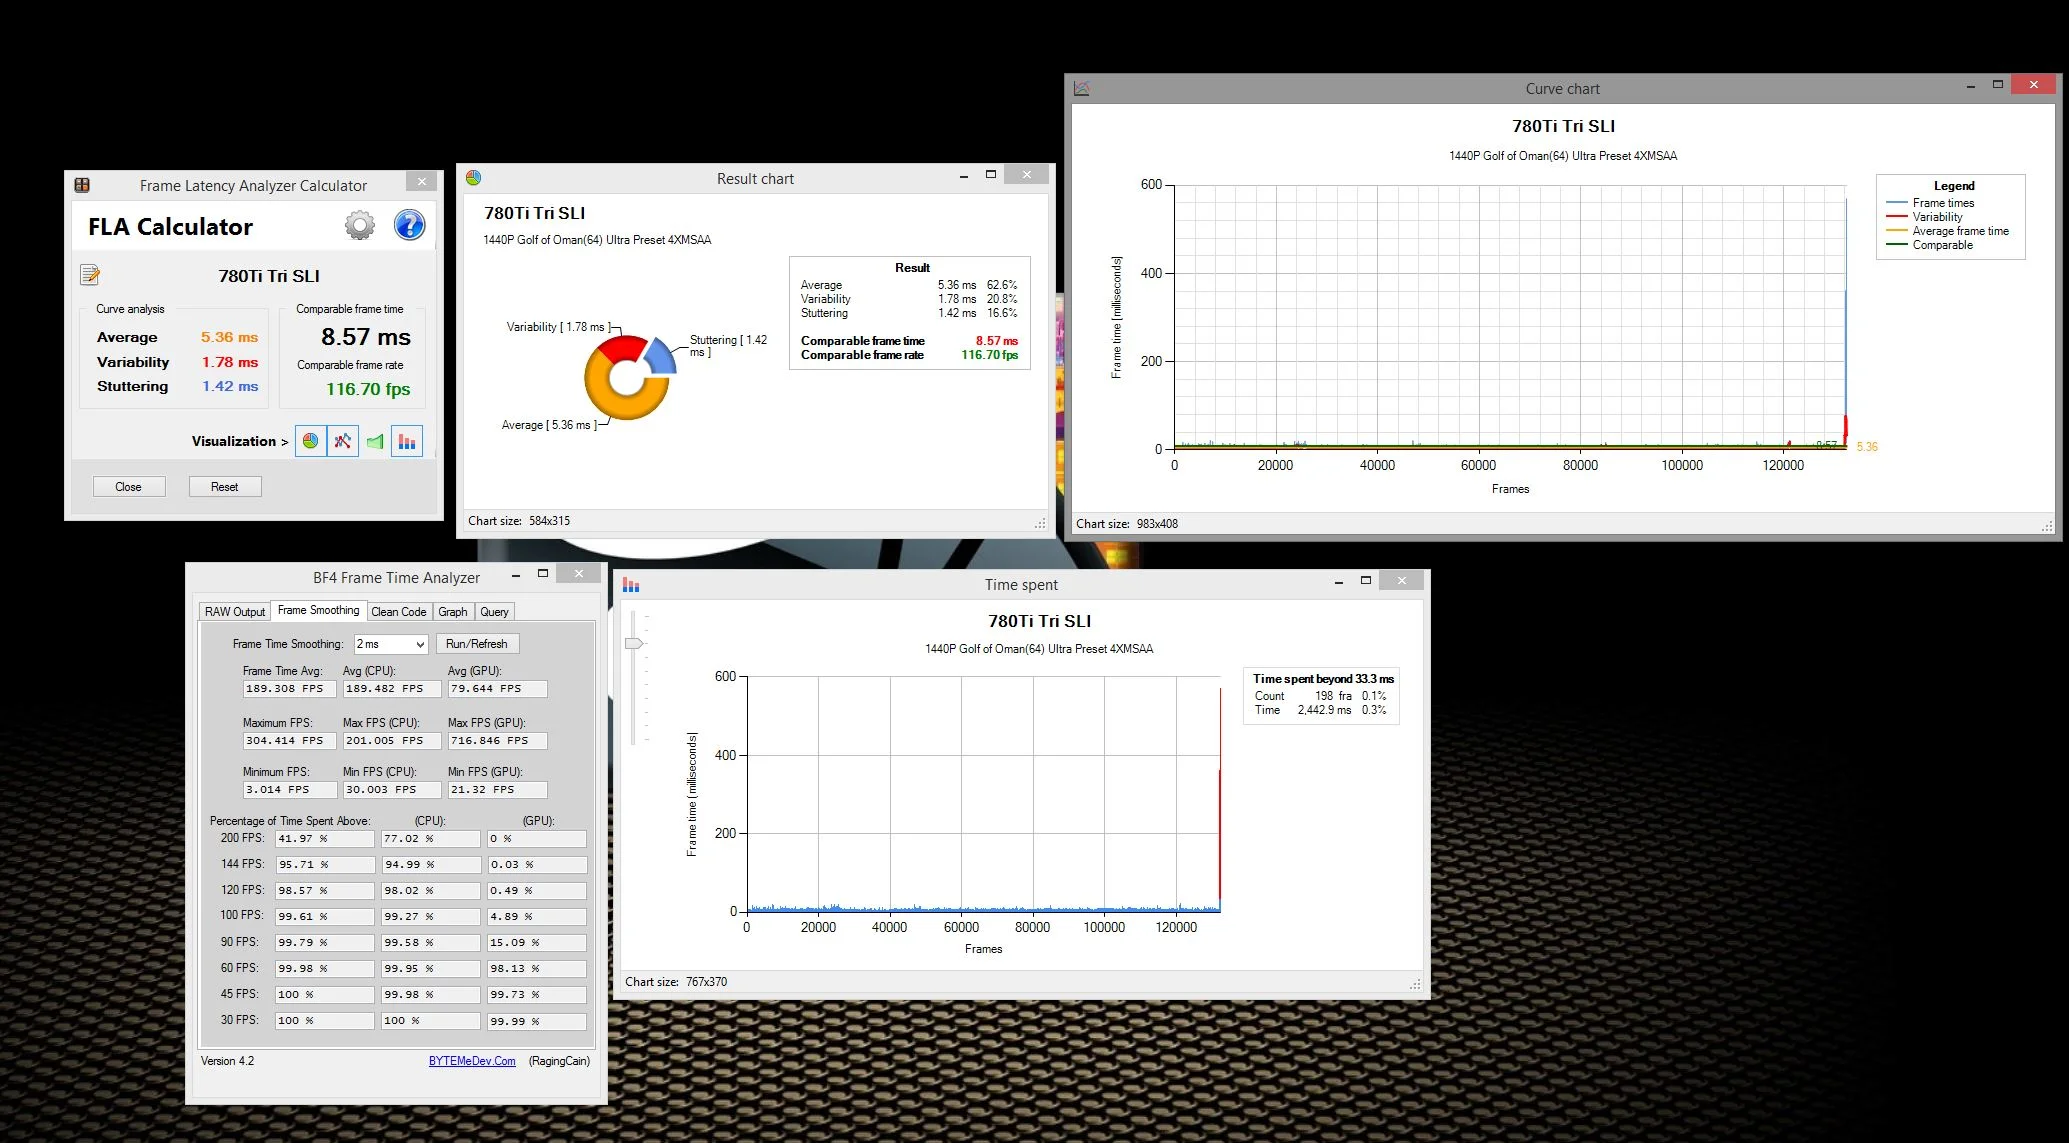This screenshot has width=2069, height=1143.
Task: Click Avg (GPU) field 79.644 FPS
Action: coord(498,689)
